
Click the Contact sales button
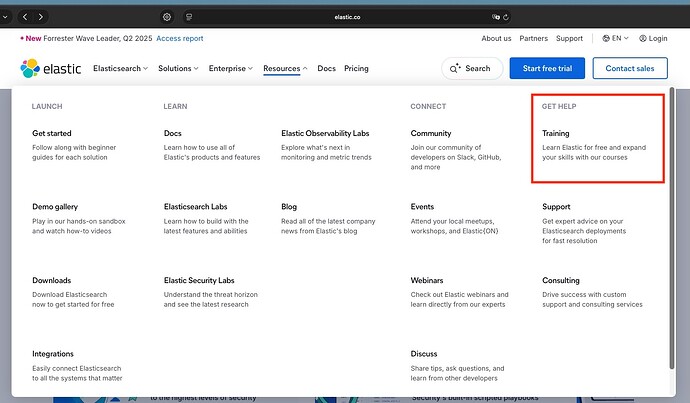[630, 68]
